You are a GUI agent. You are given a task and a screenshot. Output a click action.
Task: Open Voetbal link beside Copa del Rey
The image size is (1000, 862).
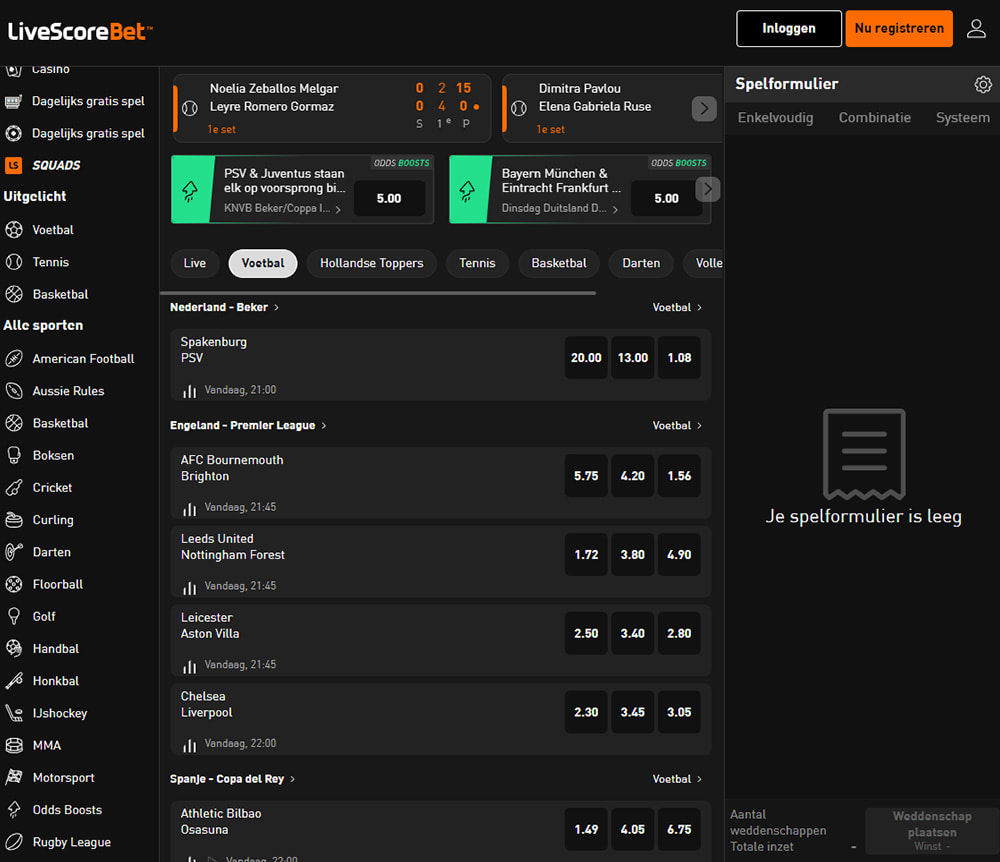coord(677,779)
